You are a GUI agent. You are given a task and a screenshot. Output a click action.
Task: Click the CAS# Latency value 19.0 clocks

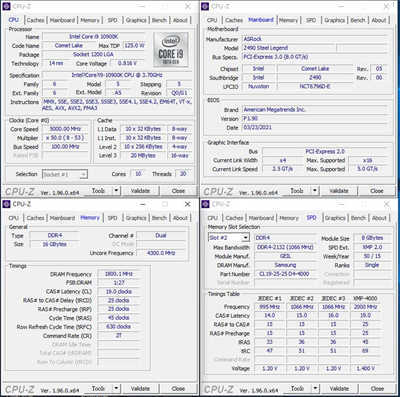(119, 292)
